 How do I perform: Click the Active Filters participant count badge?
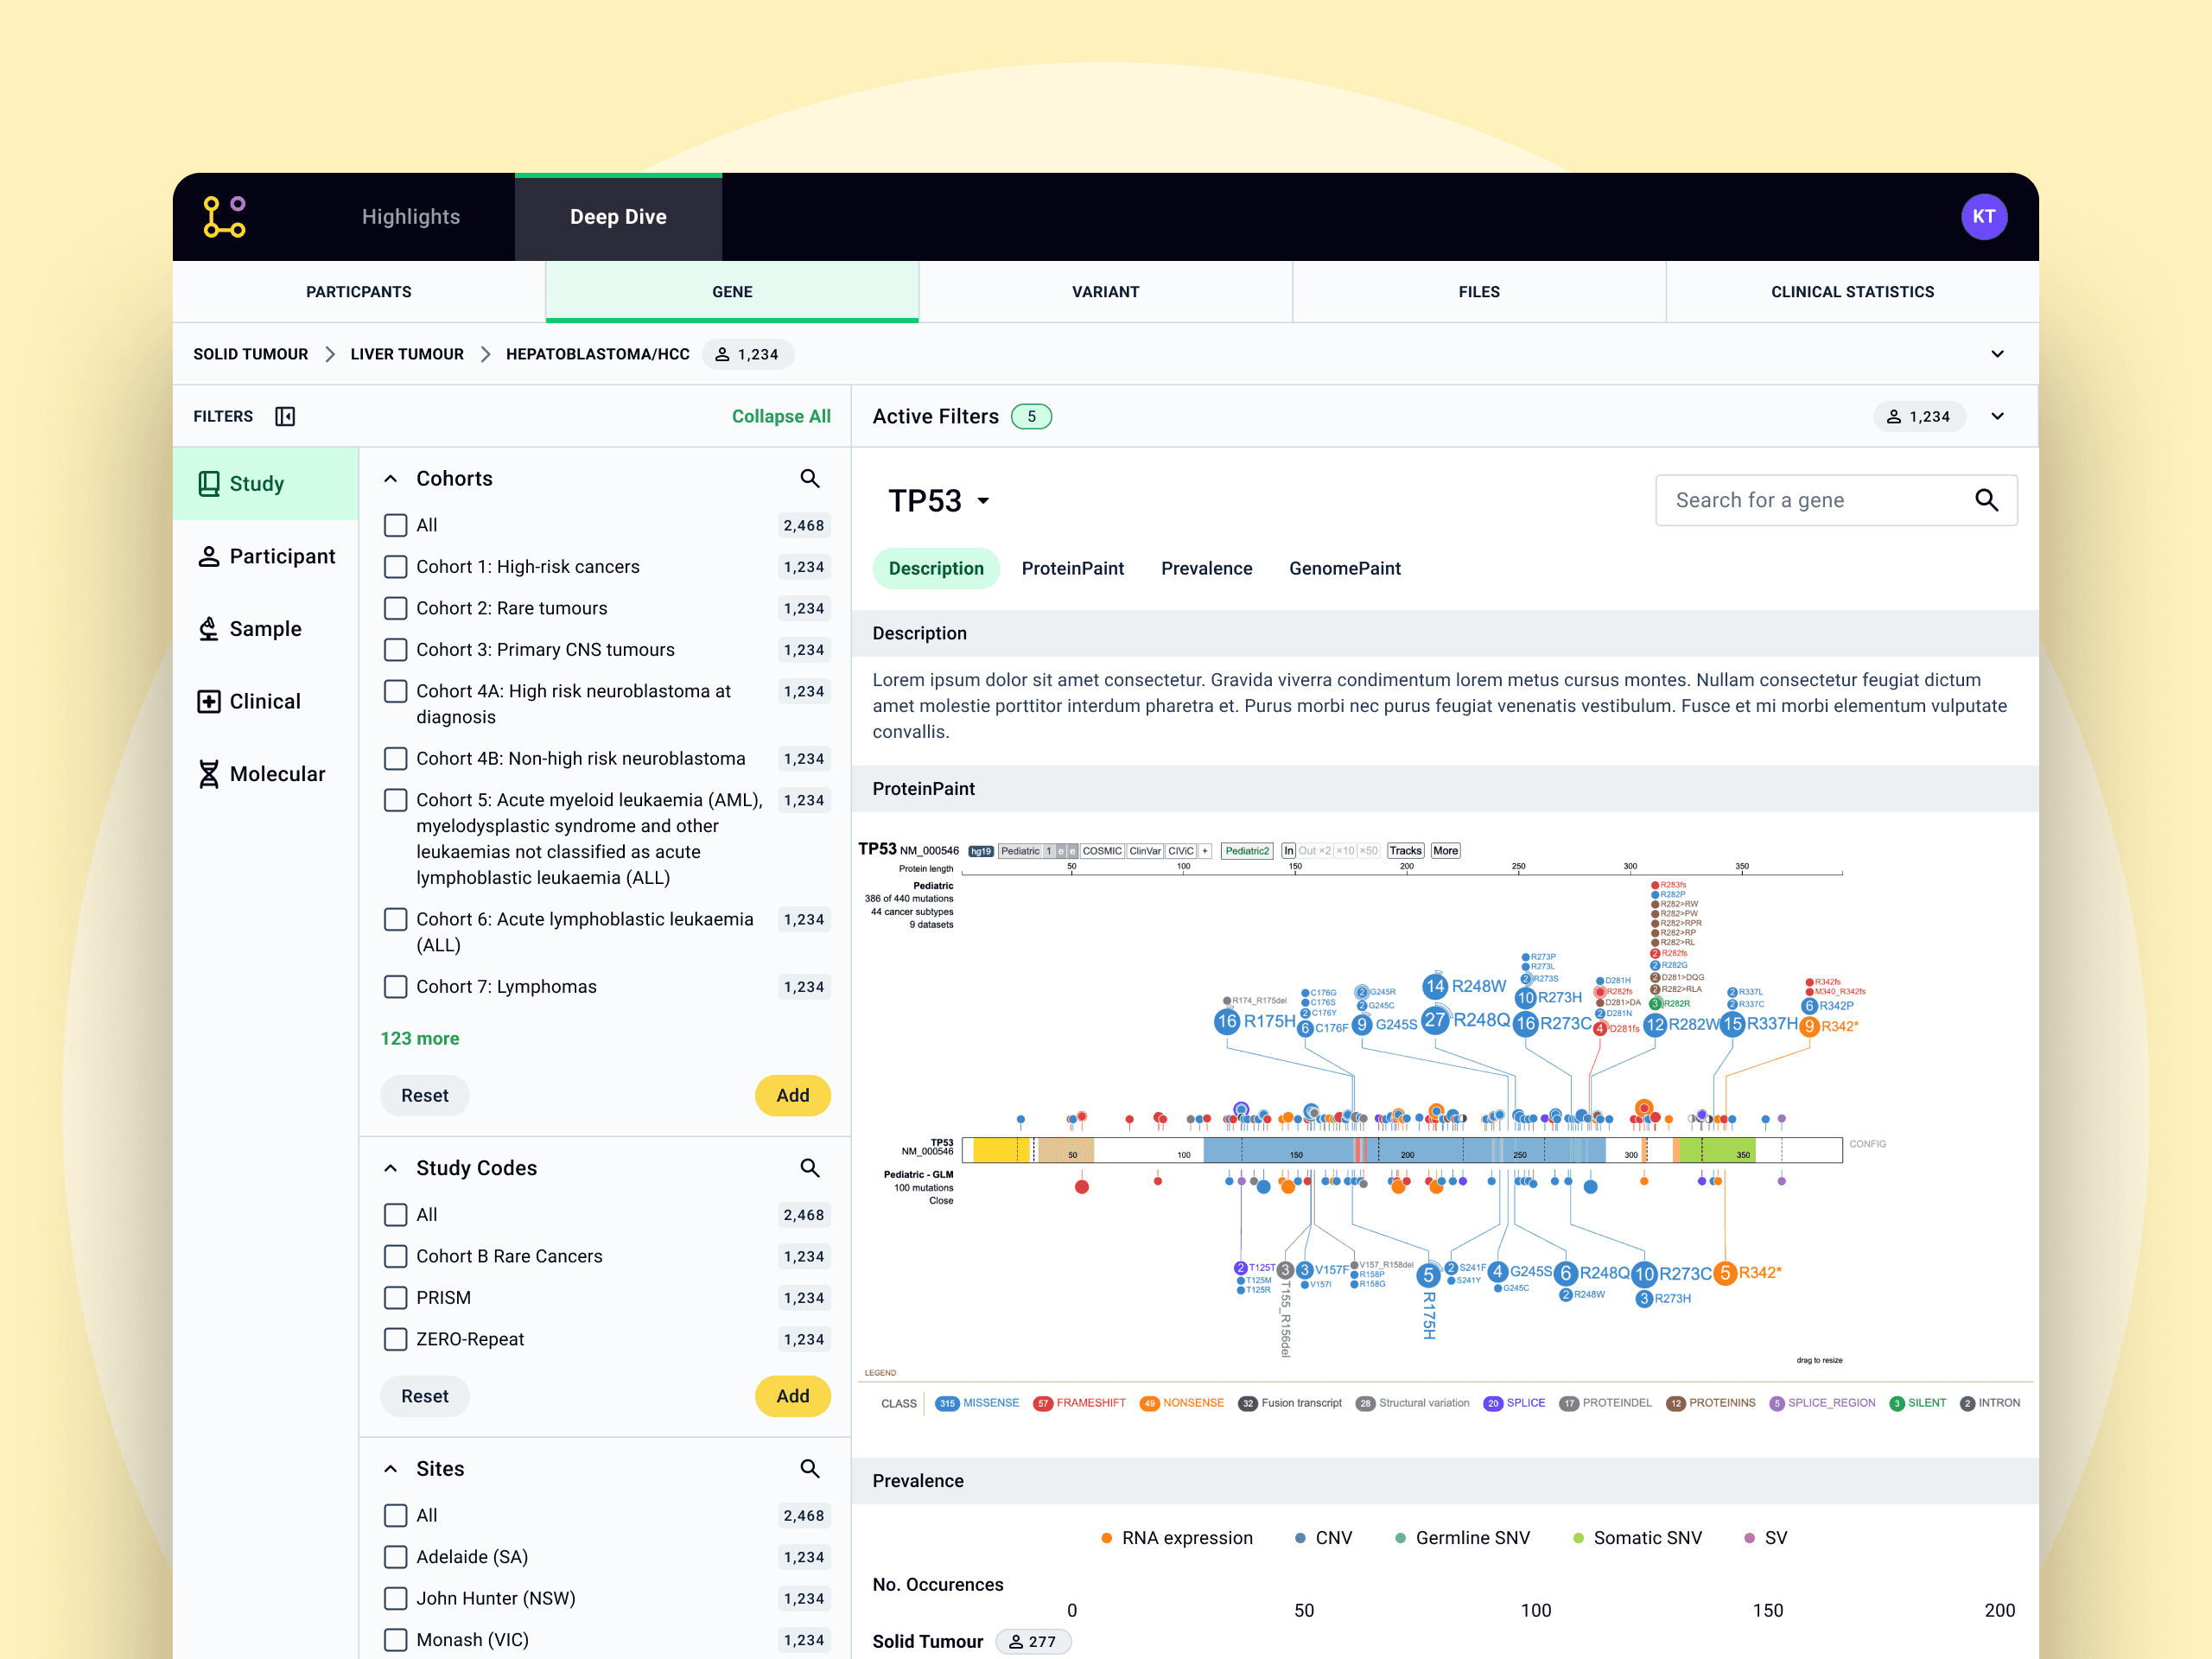(x=1919, y=417)
